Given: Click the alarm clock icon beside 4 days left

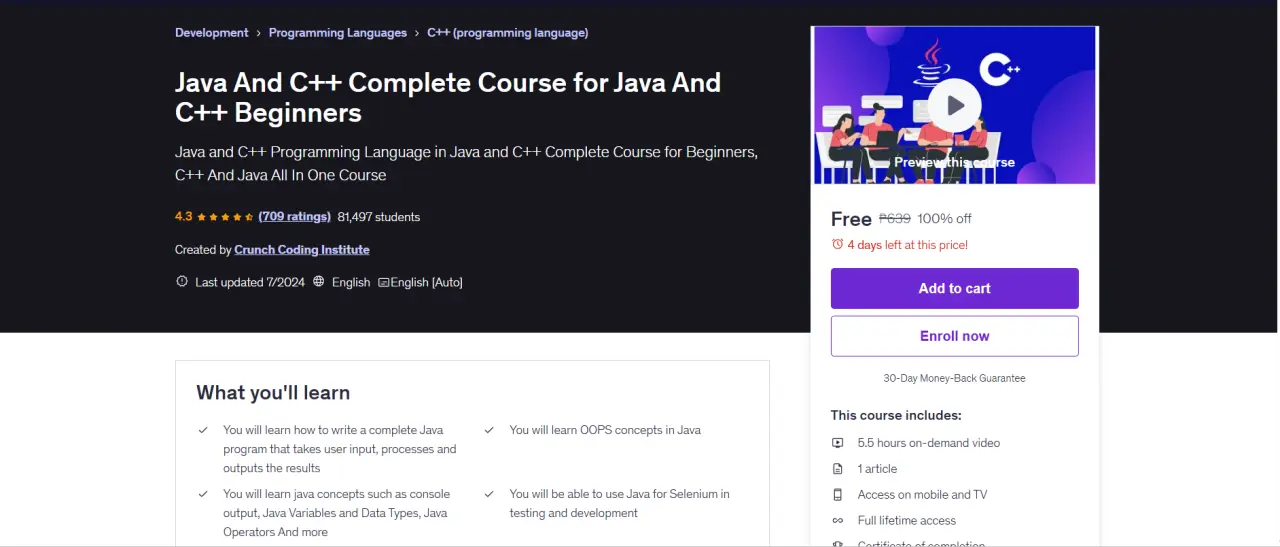Looking at the screenshot, I should point(838,245).
